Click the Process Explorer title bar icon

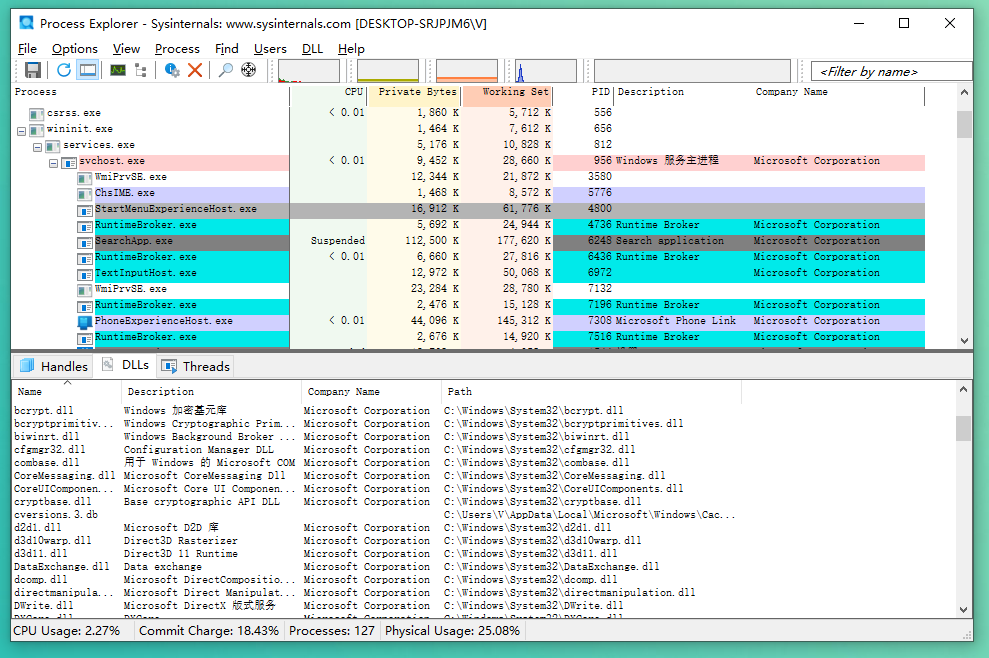point(26,23)
